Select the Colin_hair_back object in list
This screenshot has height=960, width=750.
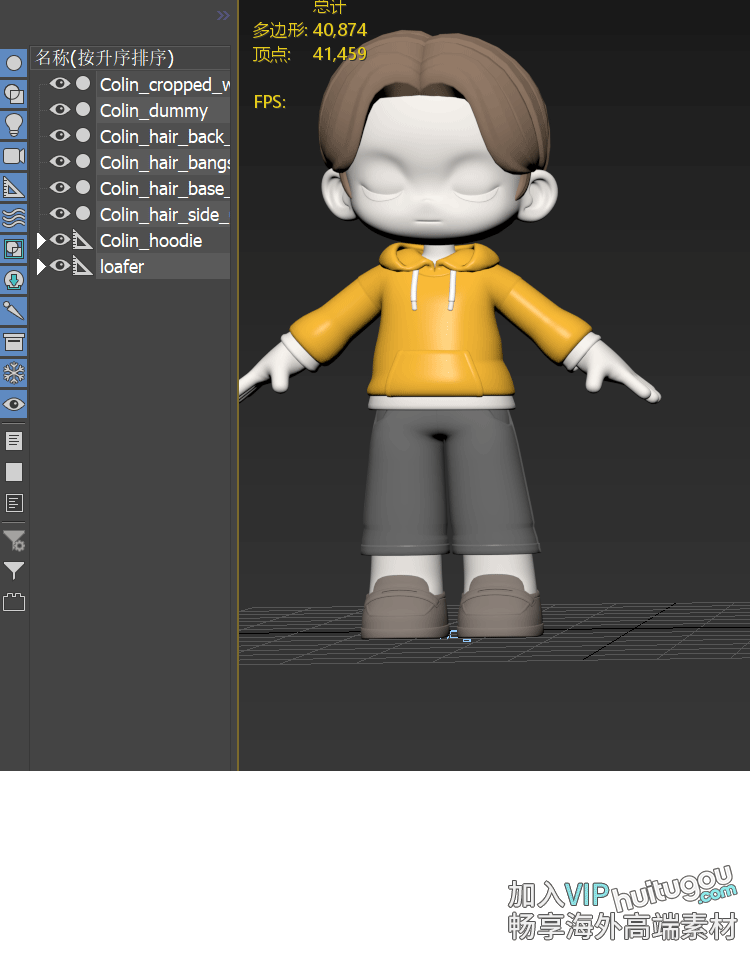click(164, 136)
